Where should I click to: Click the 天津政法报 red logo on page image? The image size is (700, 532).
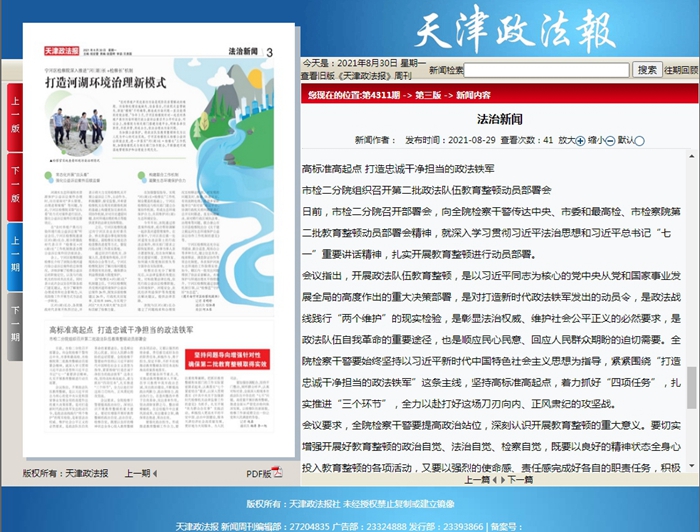tap(61, 50)
